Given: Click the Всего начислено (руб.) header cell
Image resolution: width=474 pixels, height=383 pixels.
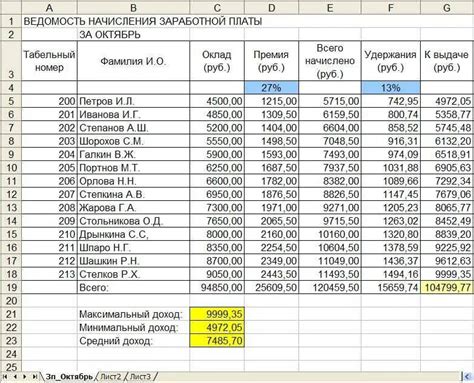Looking at the screenshot, I should click(x=330, y=61).
